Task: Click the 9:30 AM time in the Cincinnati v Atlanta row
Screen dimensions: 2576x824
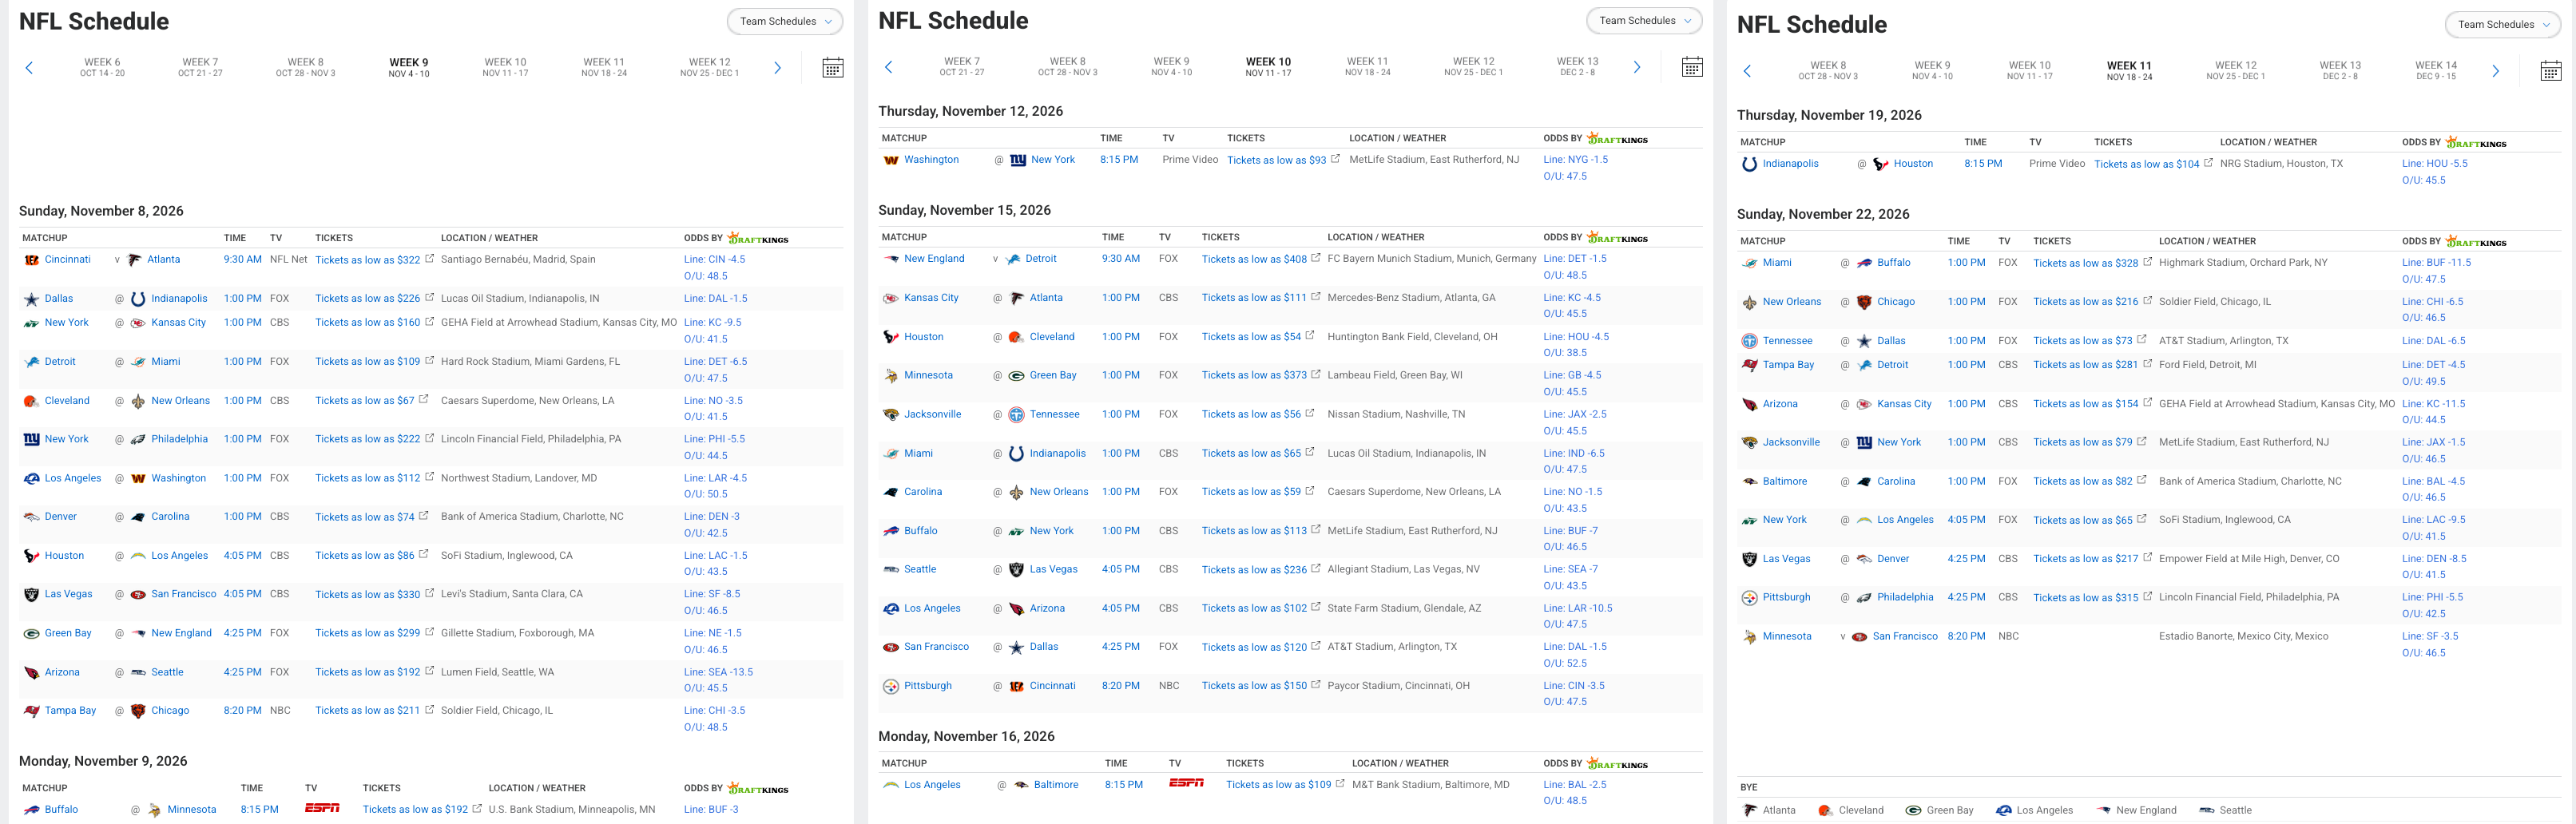Action: point(242,259)
